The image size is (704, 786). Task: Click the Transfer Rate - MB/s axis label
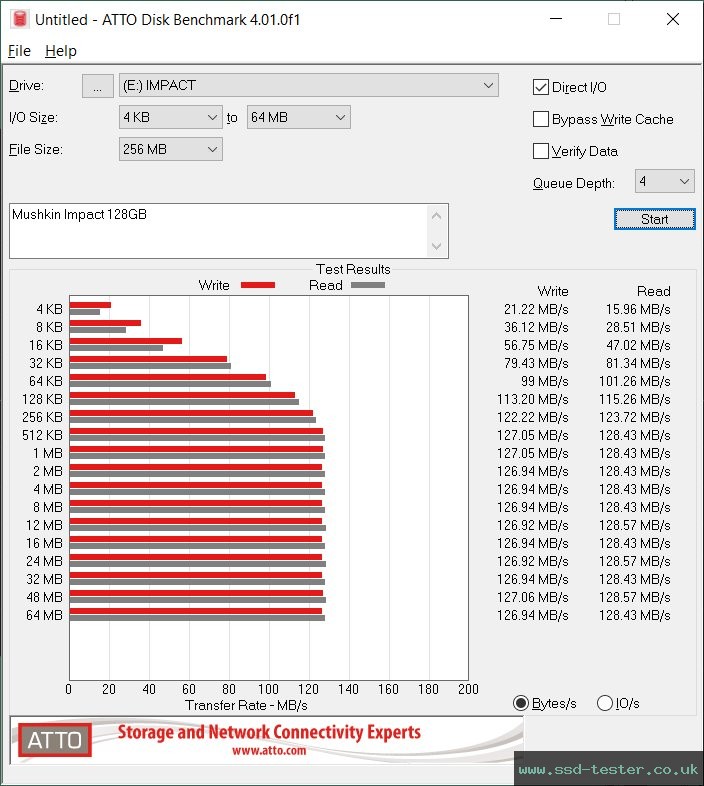(x=246, y=705)
